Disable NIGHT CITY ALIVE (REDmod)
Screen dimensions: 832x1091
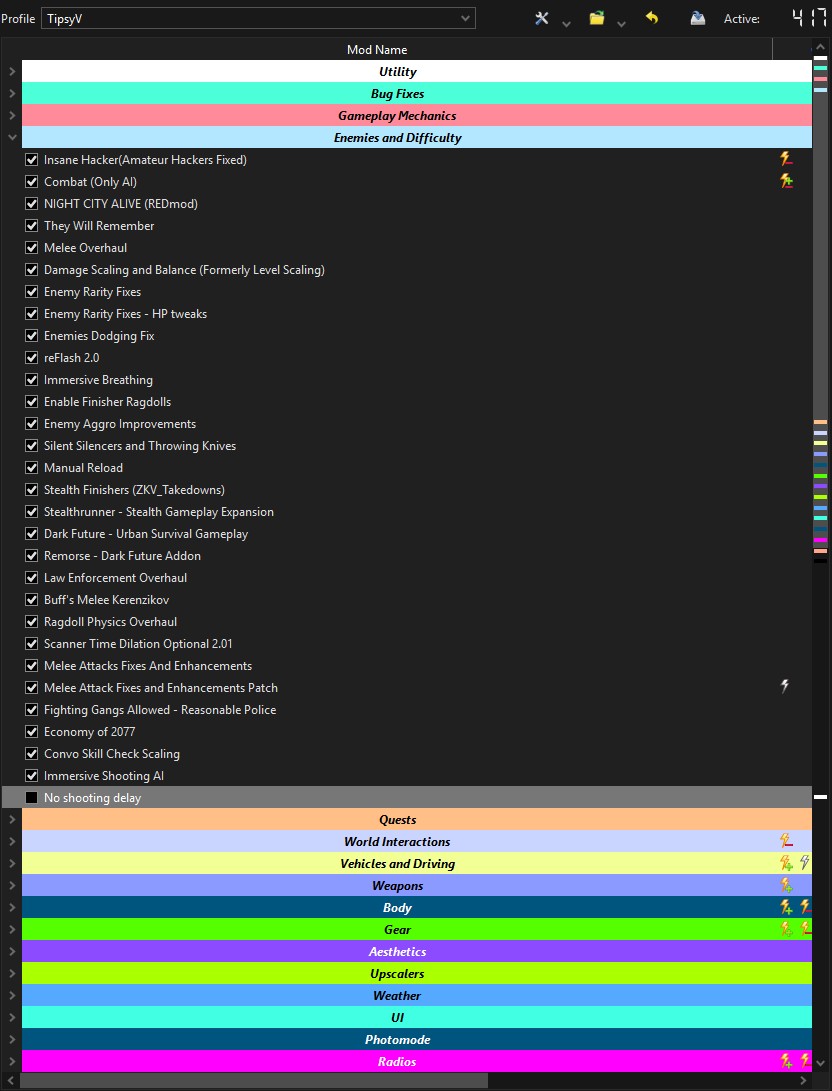pos(31,204)
